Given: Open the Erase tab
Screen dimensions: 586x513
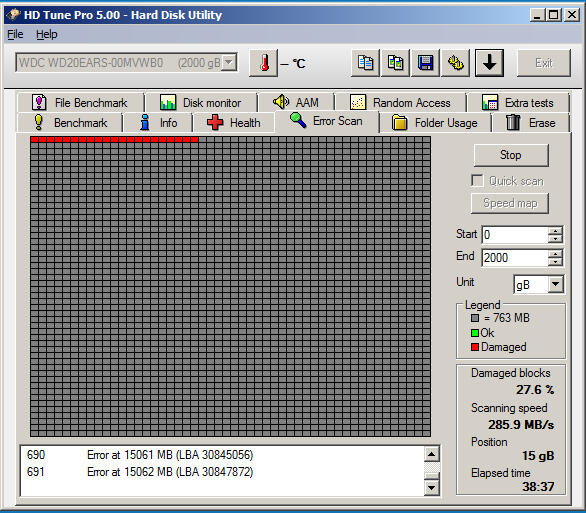Looking at the screenshot, I should pos(531,123).
